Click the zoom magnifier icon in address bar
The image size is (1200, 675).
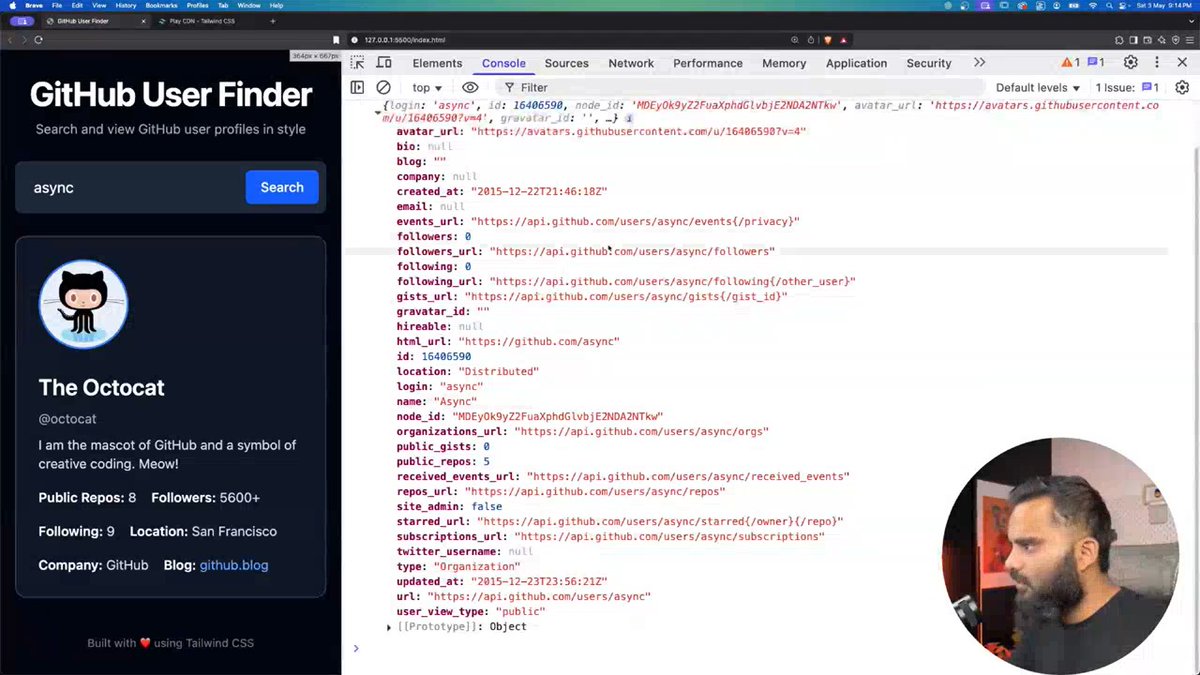click(x=796, y=40)
